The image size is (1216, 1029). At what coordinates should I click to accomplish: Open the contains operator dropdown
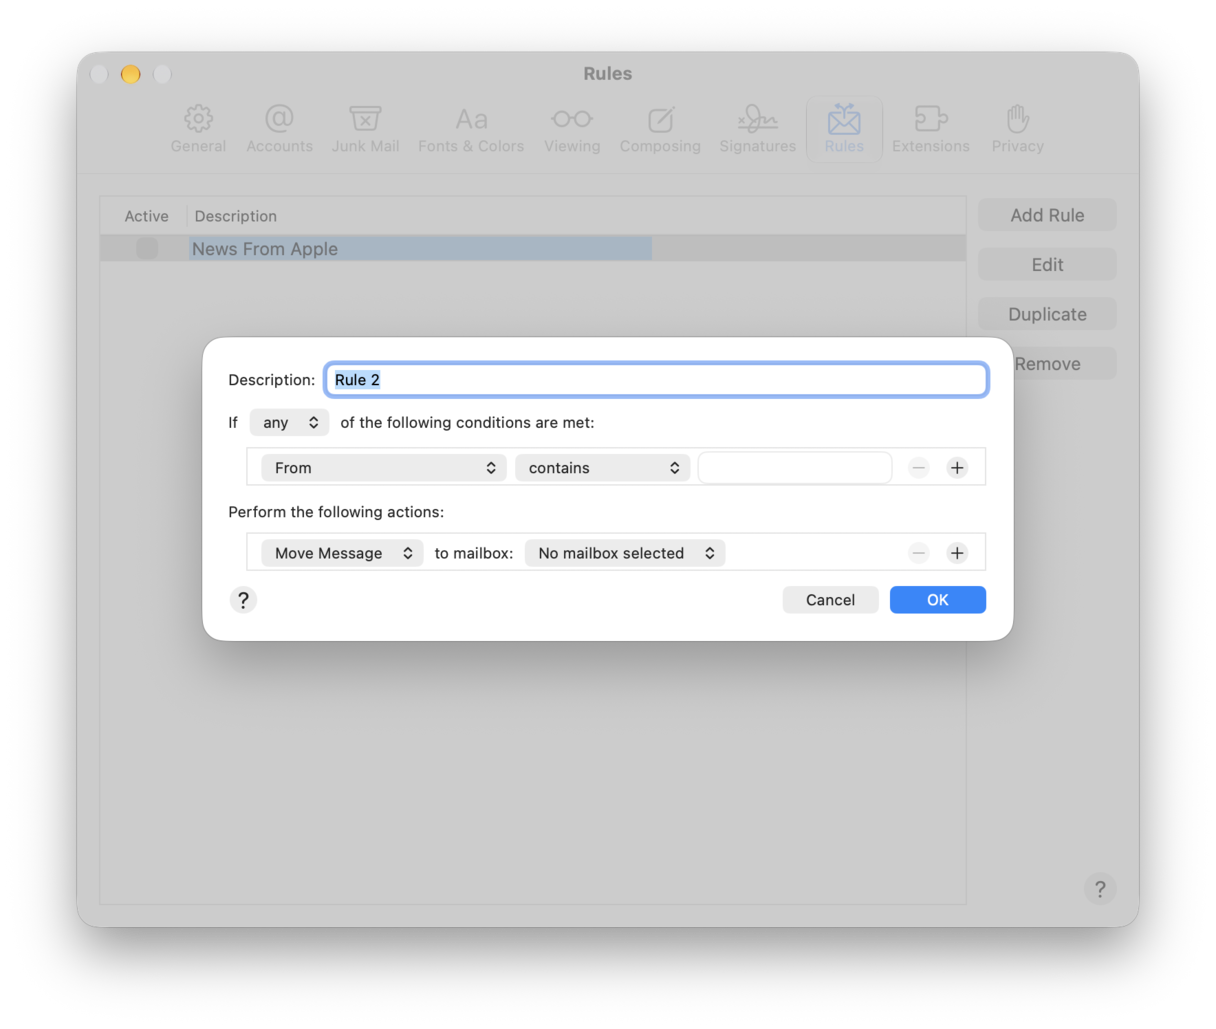pyautogui.click(x=602, y=468)
